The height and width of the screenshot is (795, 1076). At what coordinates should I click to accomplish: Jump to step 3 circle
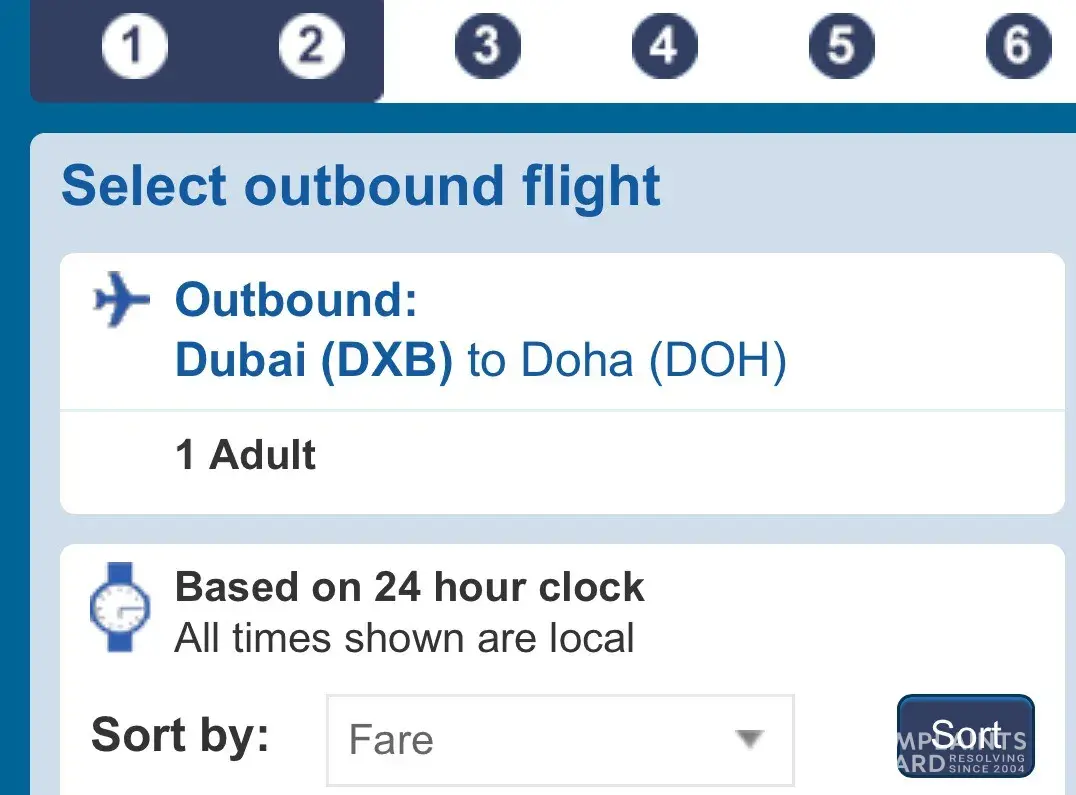[x=487, y=46]
